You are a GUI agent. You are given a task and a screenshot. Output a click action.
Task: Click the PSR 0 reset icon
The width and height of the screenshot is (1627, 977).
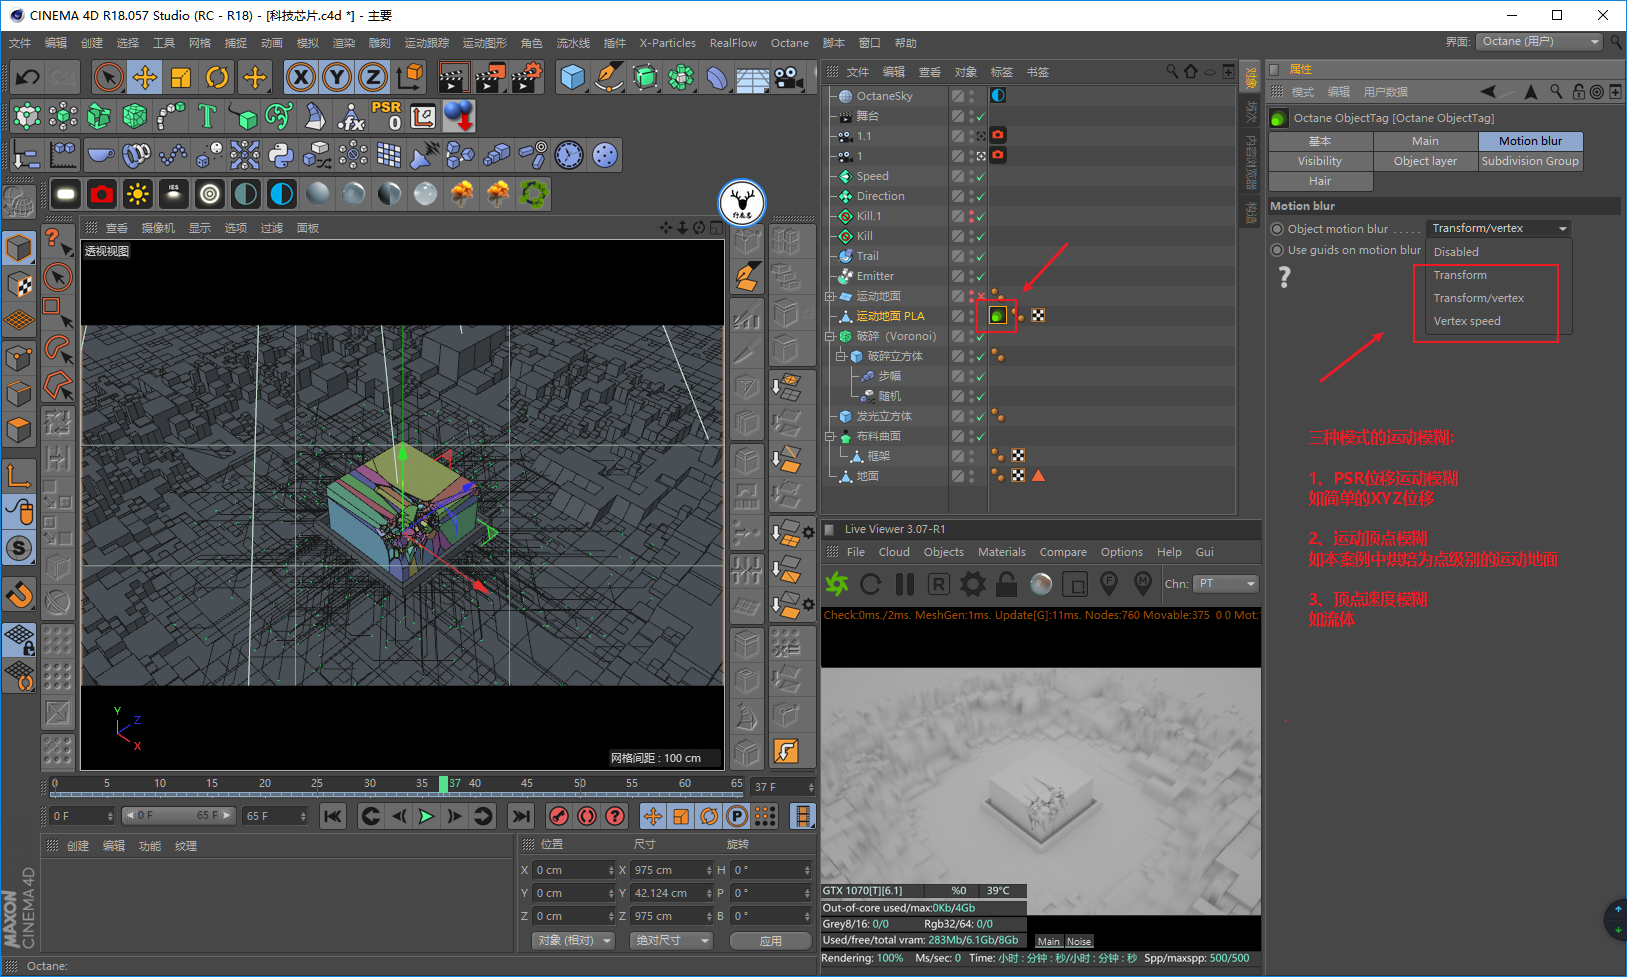(x=387, y=116)
